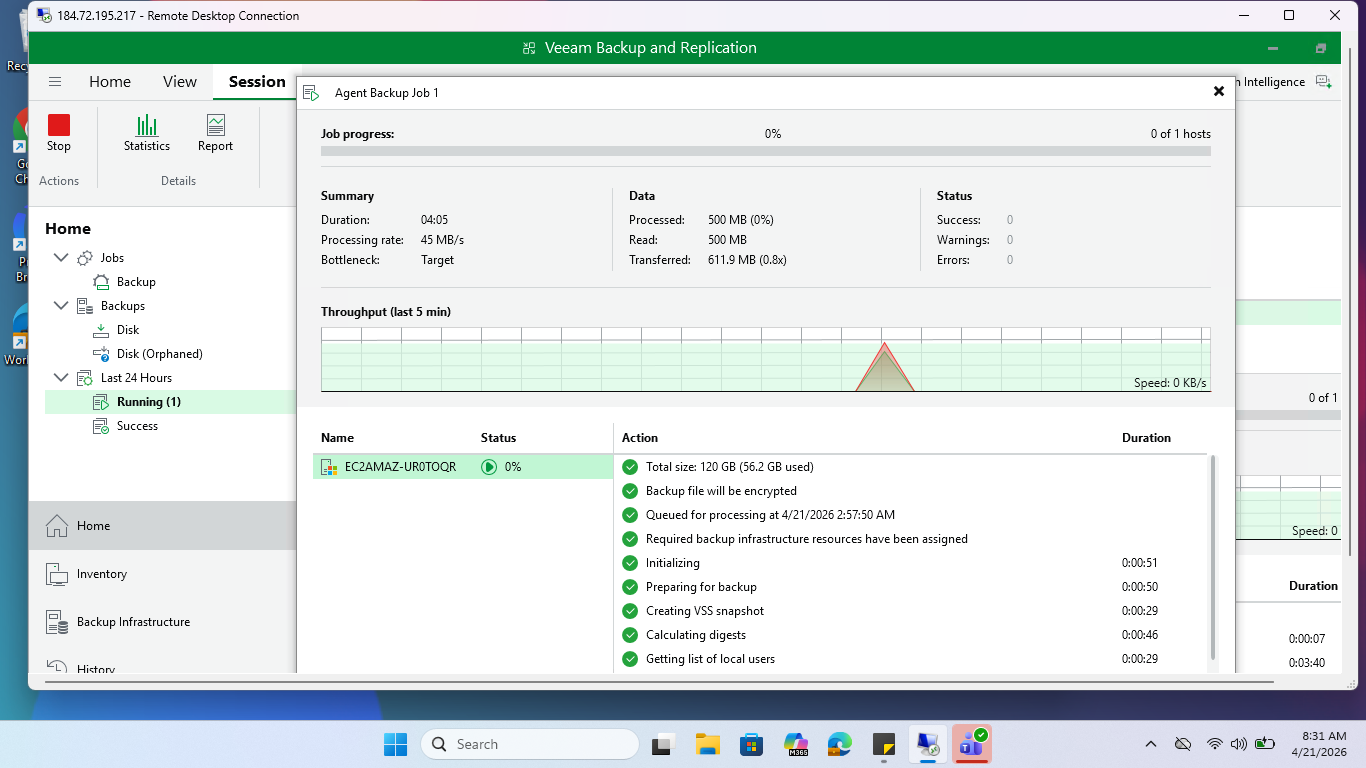Click the Last 24 Hours node icon
The width and height of the screenshot is (1366, 768).
point(84,378)
